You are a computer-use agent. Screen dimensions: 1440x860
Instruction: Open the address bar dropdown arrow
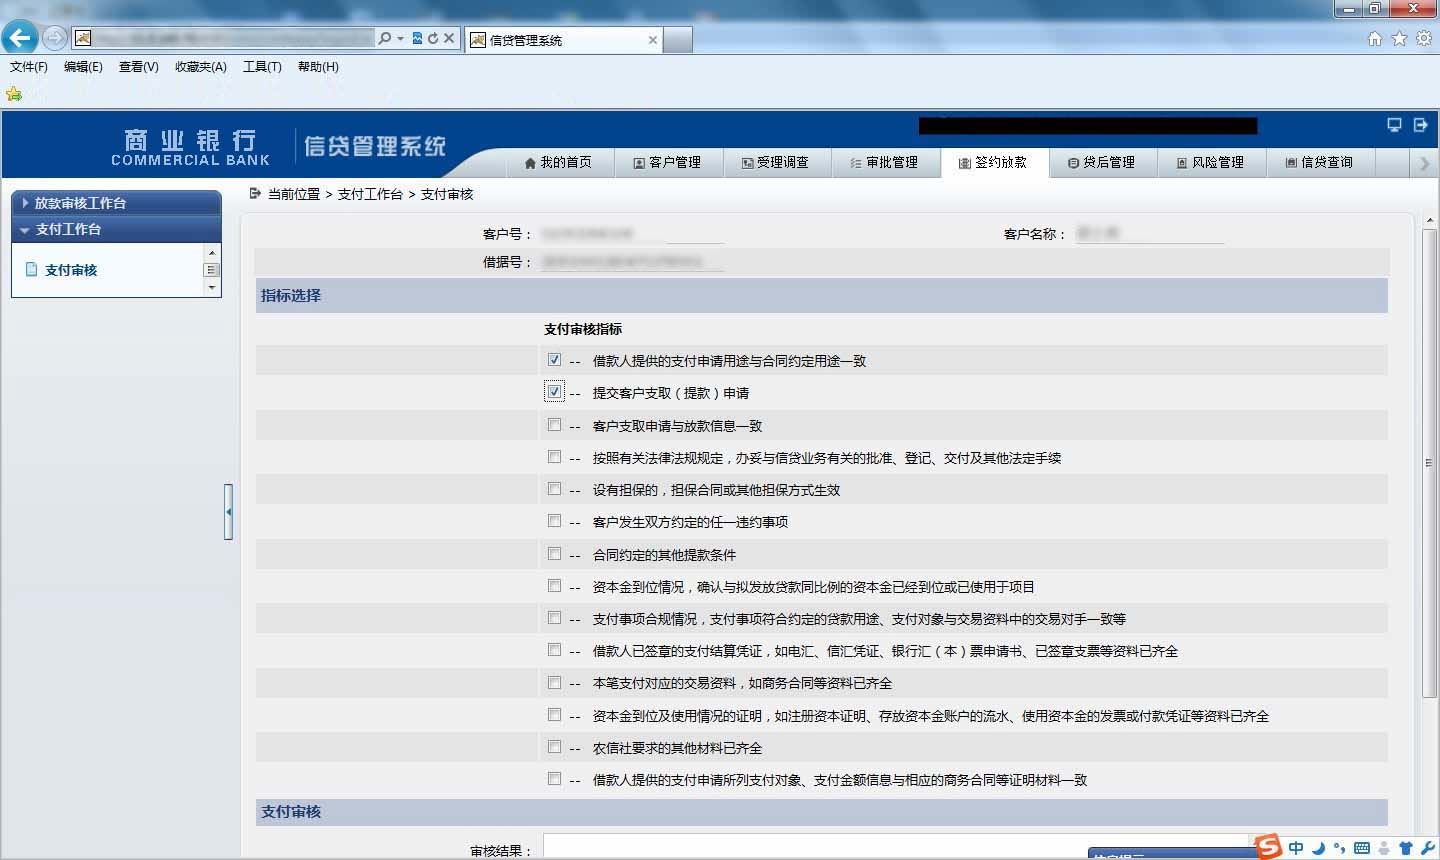[400, 38]
